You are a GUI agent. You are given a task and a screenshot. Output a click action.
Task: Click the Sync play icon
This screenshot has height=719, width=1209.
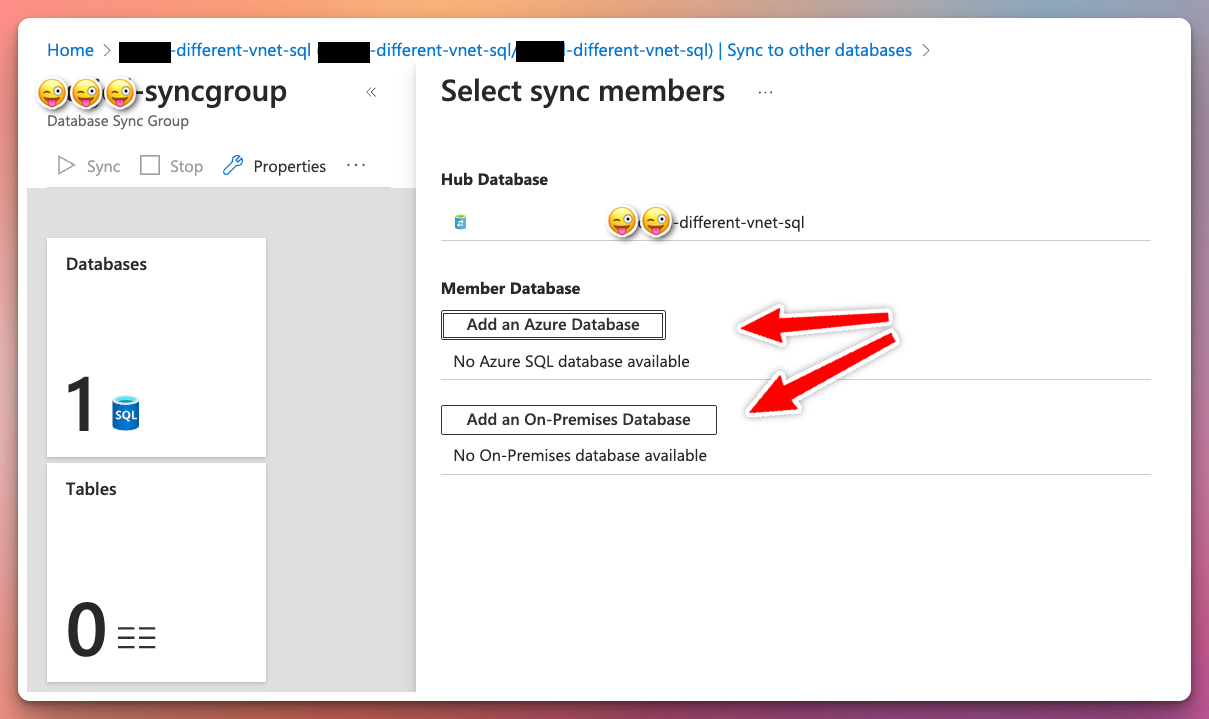[x=67, y=166]
